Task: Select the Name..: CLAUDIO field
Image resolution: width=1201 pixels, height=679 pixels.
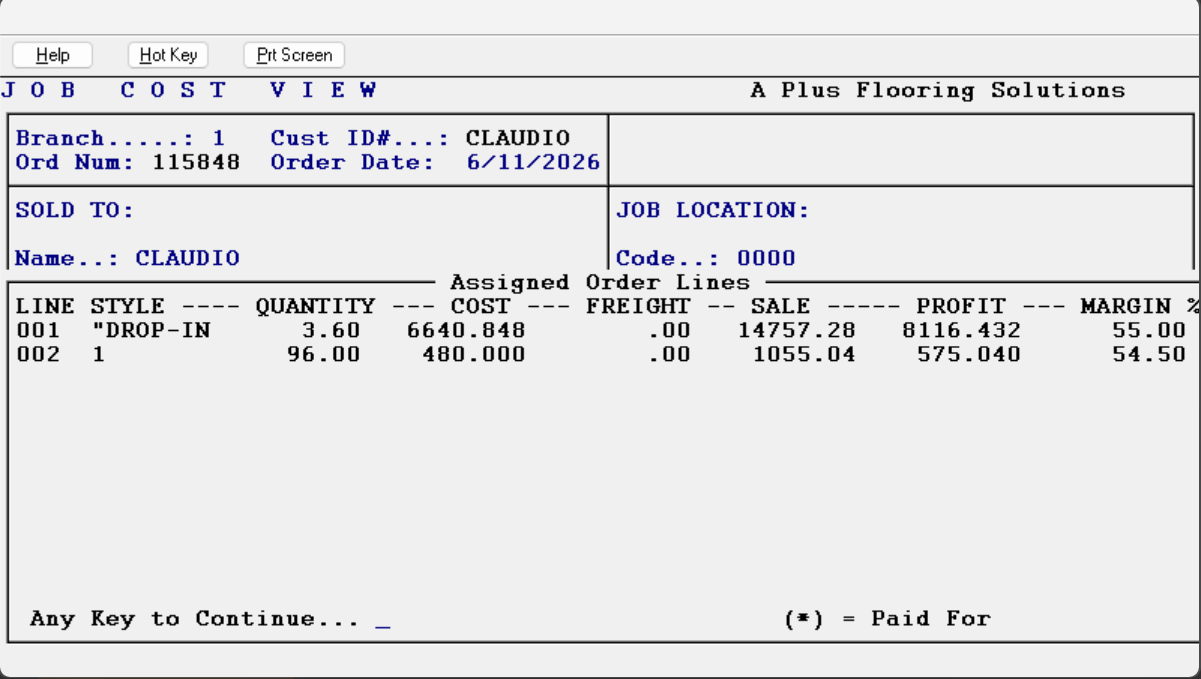Action: click(x=128, y=259)
